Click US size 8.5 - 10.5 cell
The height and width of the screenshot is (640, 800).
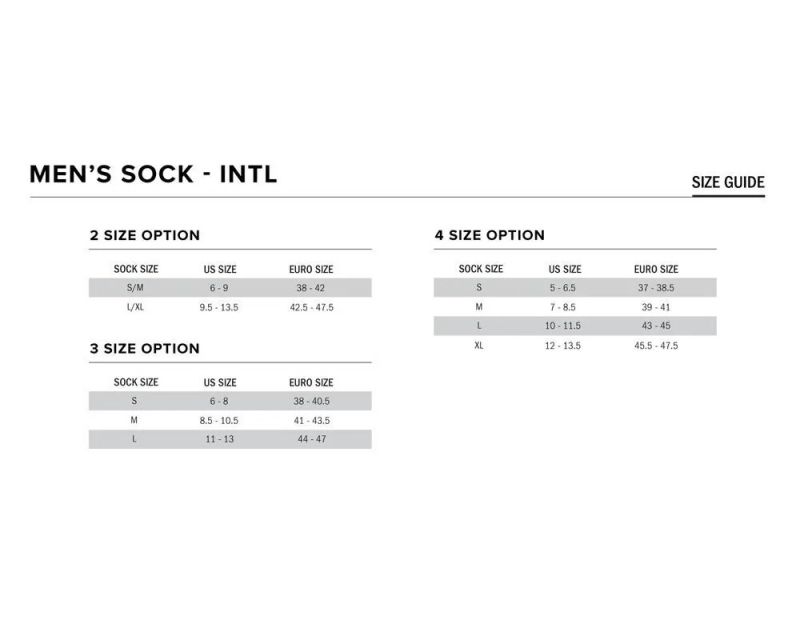(219, 420)
